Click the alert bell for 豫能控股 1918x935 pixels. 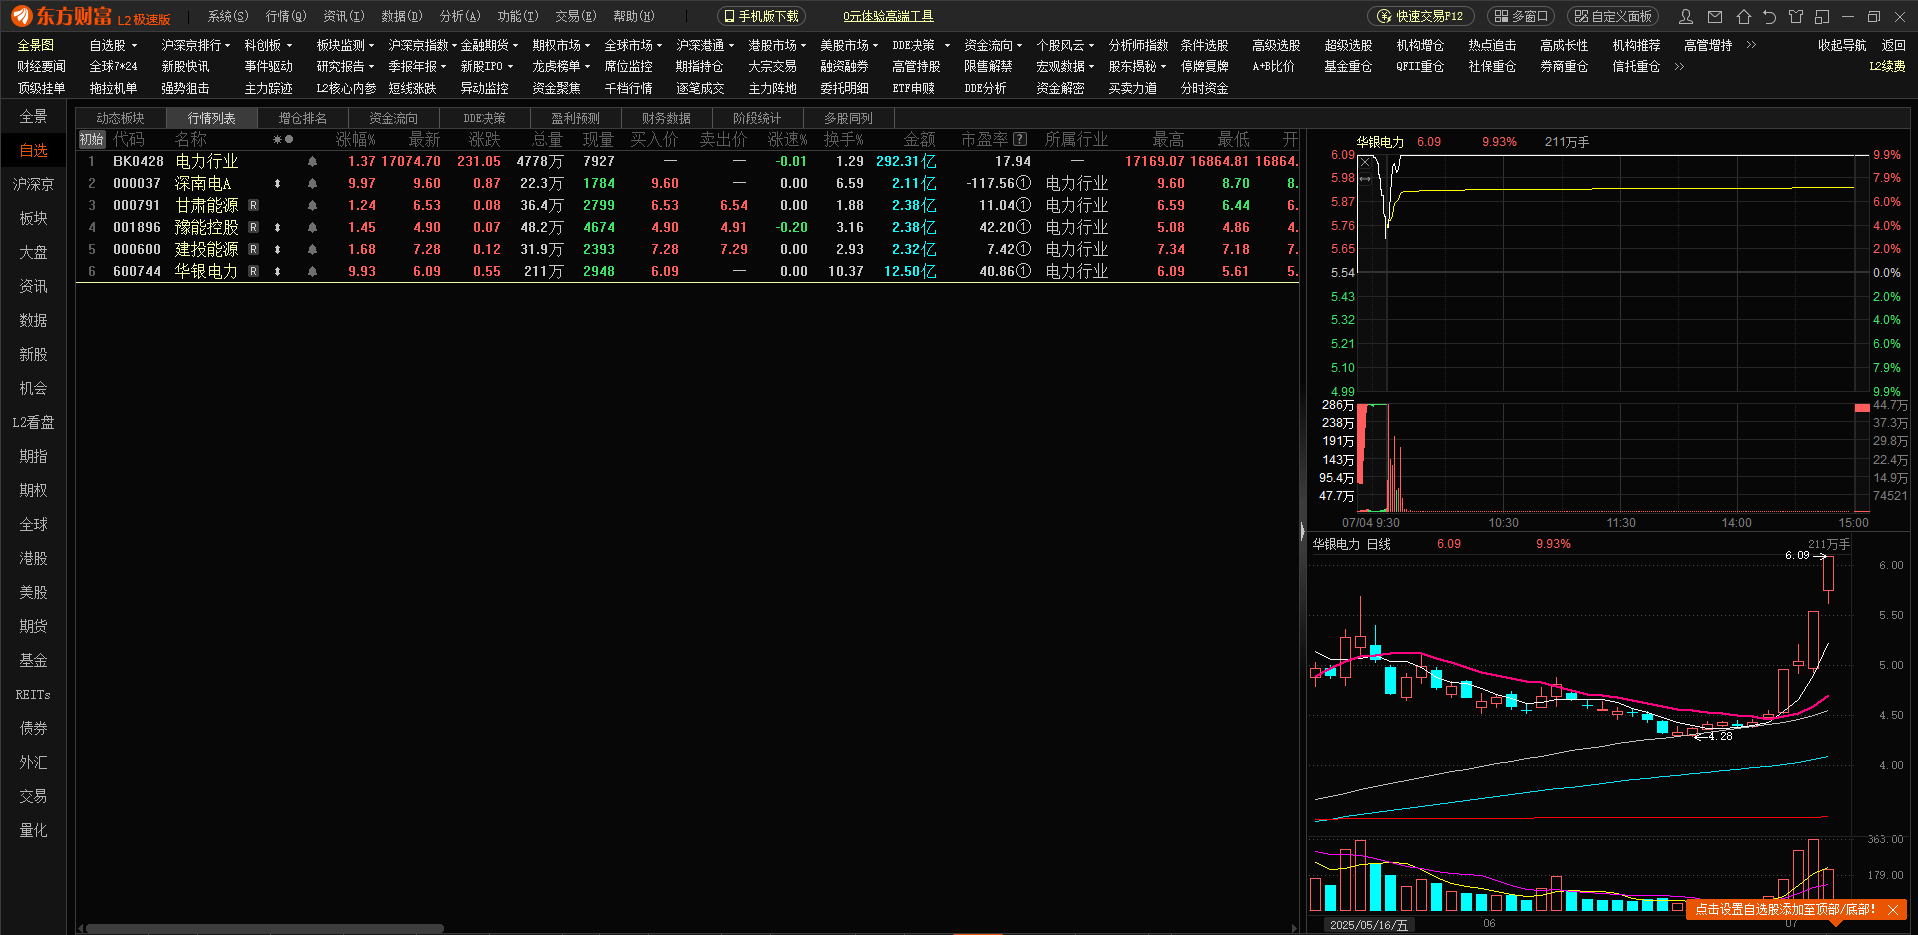point(312,228)
